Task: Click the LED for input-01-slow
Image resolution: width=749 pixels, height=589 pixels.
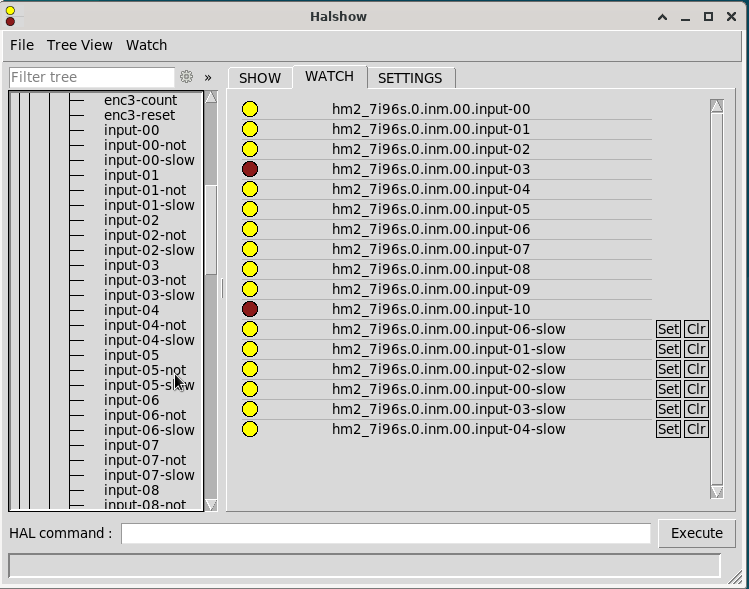Action: (x=250, y=349)
